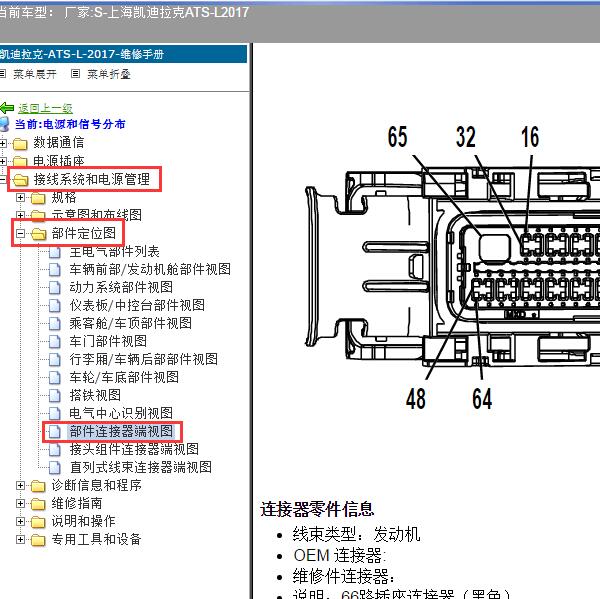Viewport: 600px width, 599px height.
Task: Select the 部件定位图 folder
Action: pos(84,233)
